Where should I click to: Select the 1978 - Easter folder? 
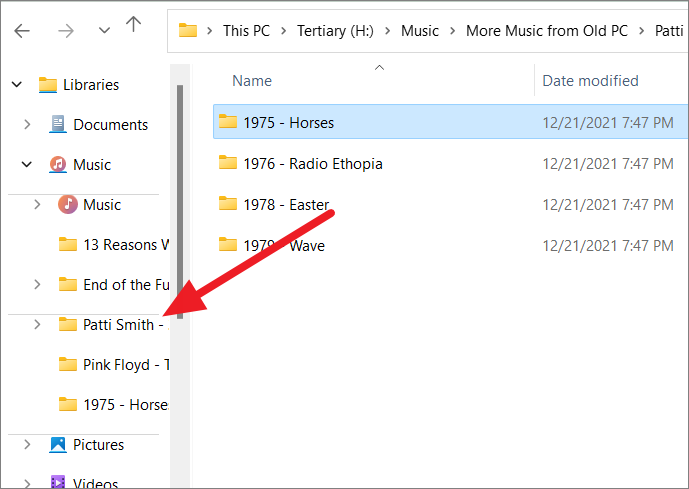pyautogui.click(x=286, y=204)
